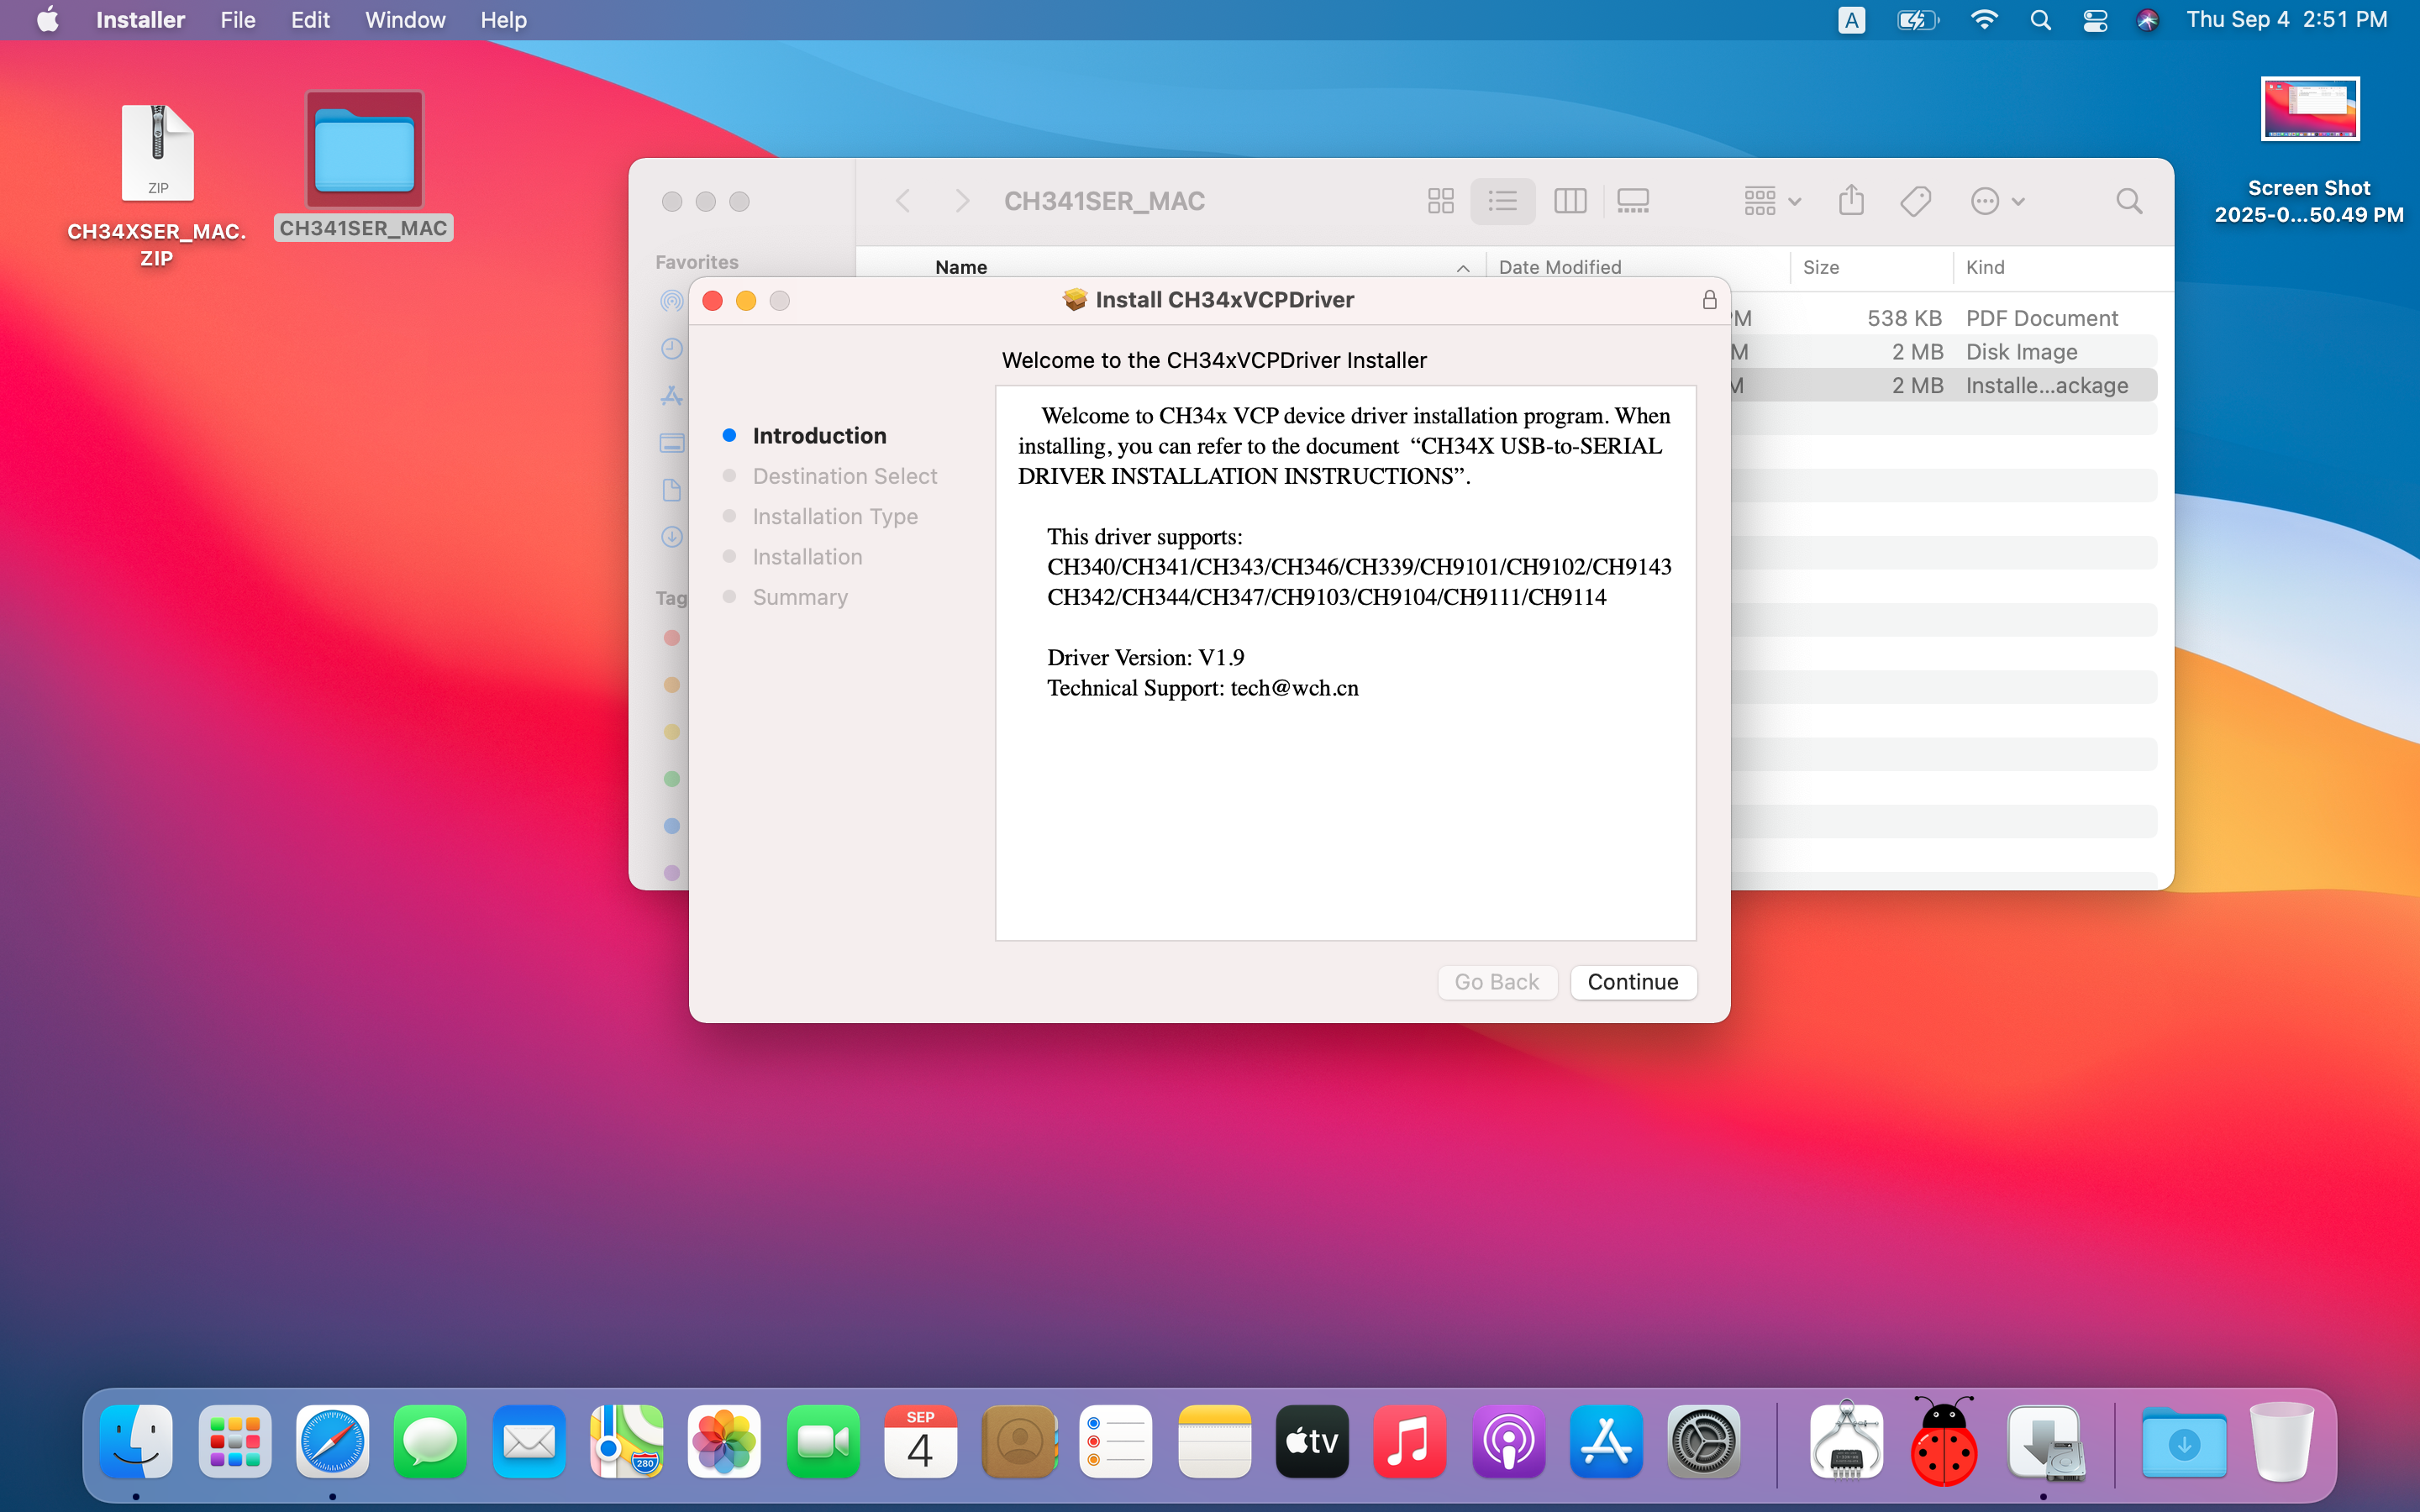The width and height of the screenshot is (2420, 1512).
Task: Select the Screen Shot desktop thumbnail
Action: (2309, 151)
